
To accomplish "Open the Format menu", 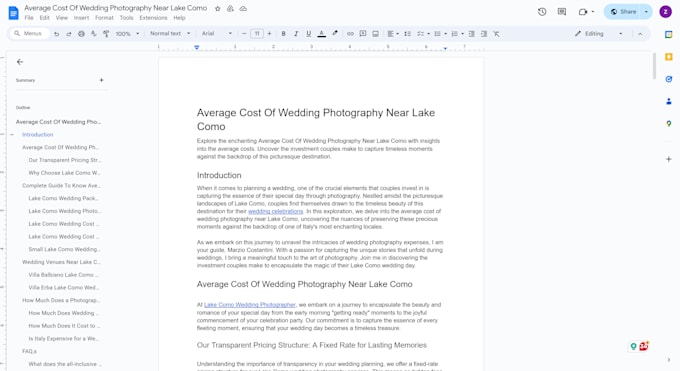I will pos(104,18).
